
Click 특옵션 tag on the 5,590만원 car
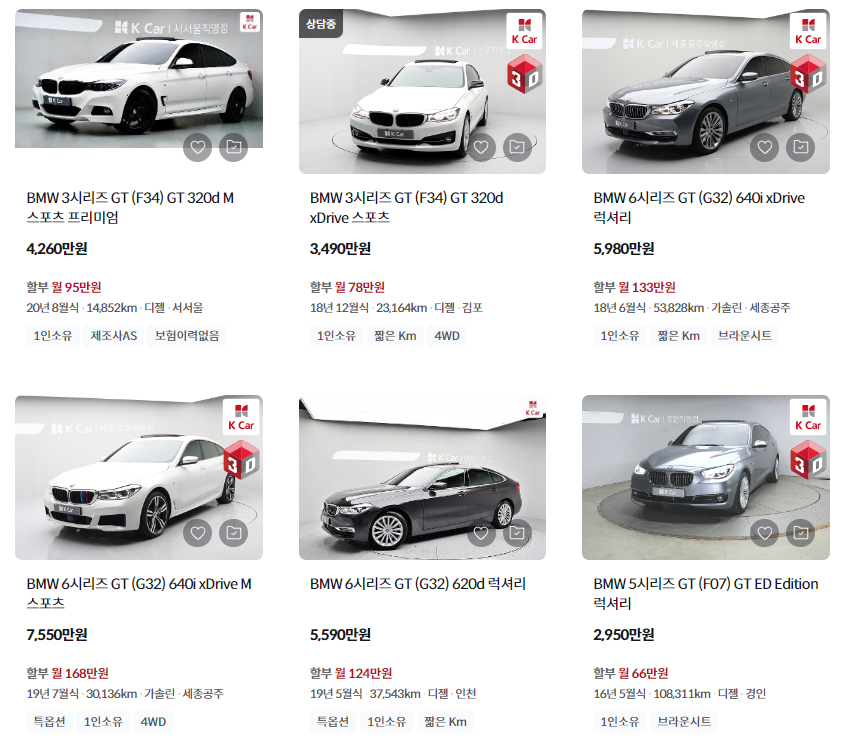click(x=332, y=722)
